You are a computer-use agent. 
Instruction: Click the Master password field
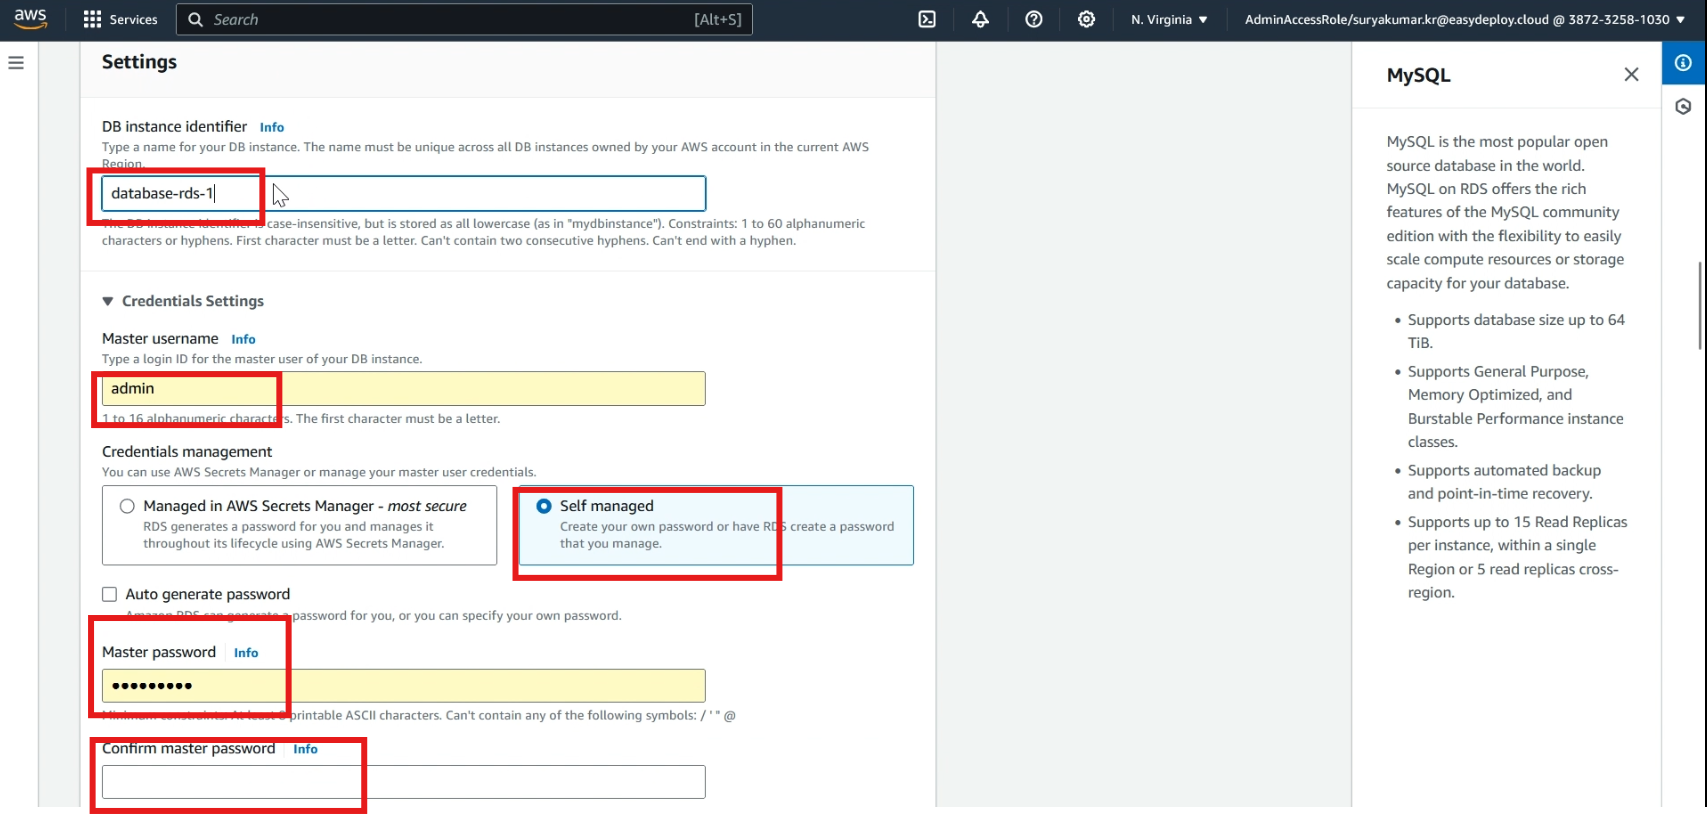click(x=404, y=686)
